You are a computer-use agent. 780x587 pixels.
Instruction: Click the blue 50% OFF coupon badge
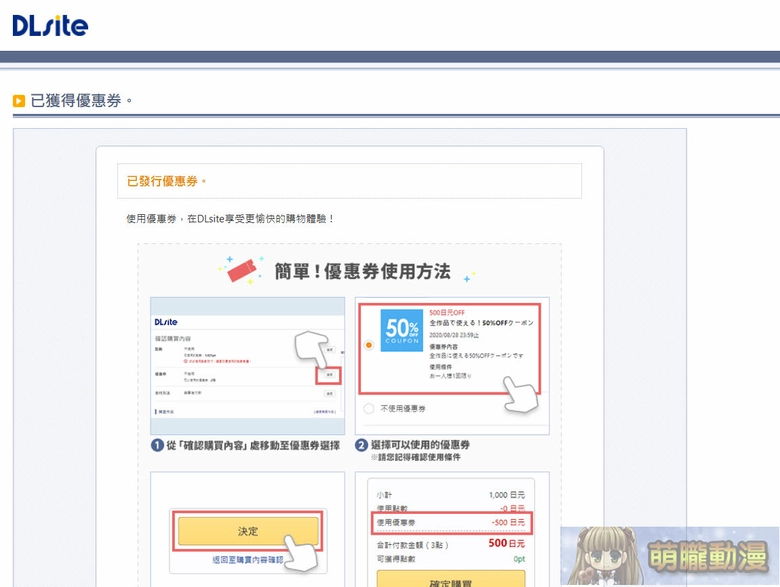401,332
